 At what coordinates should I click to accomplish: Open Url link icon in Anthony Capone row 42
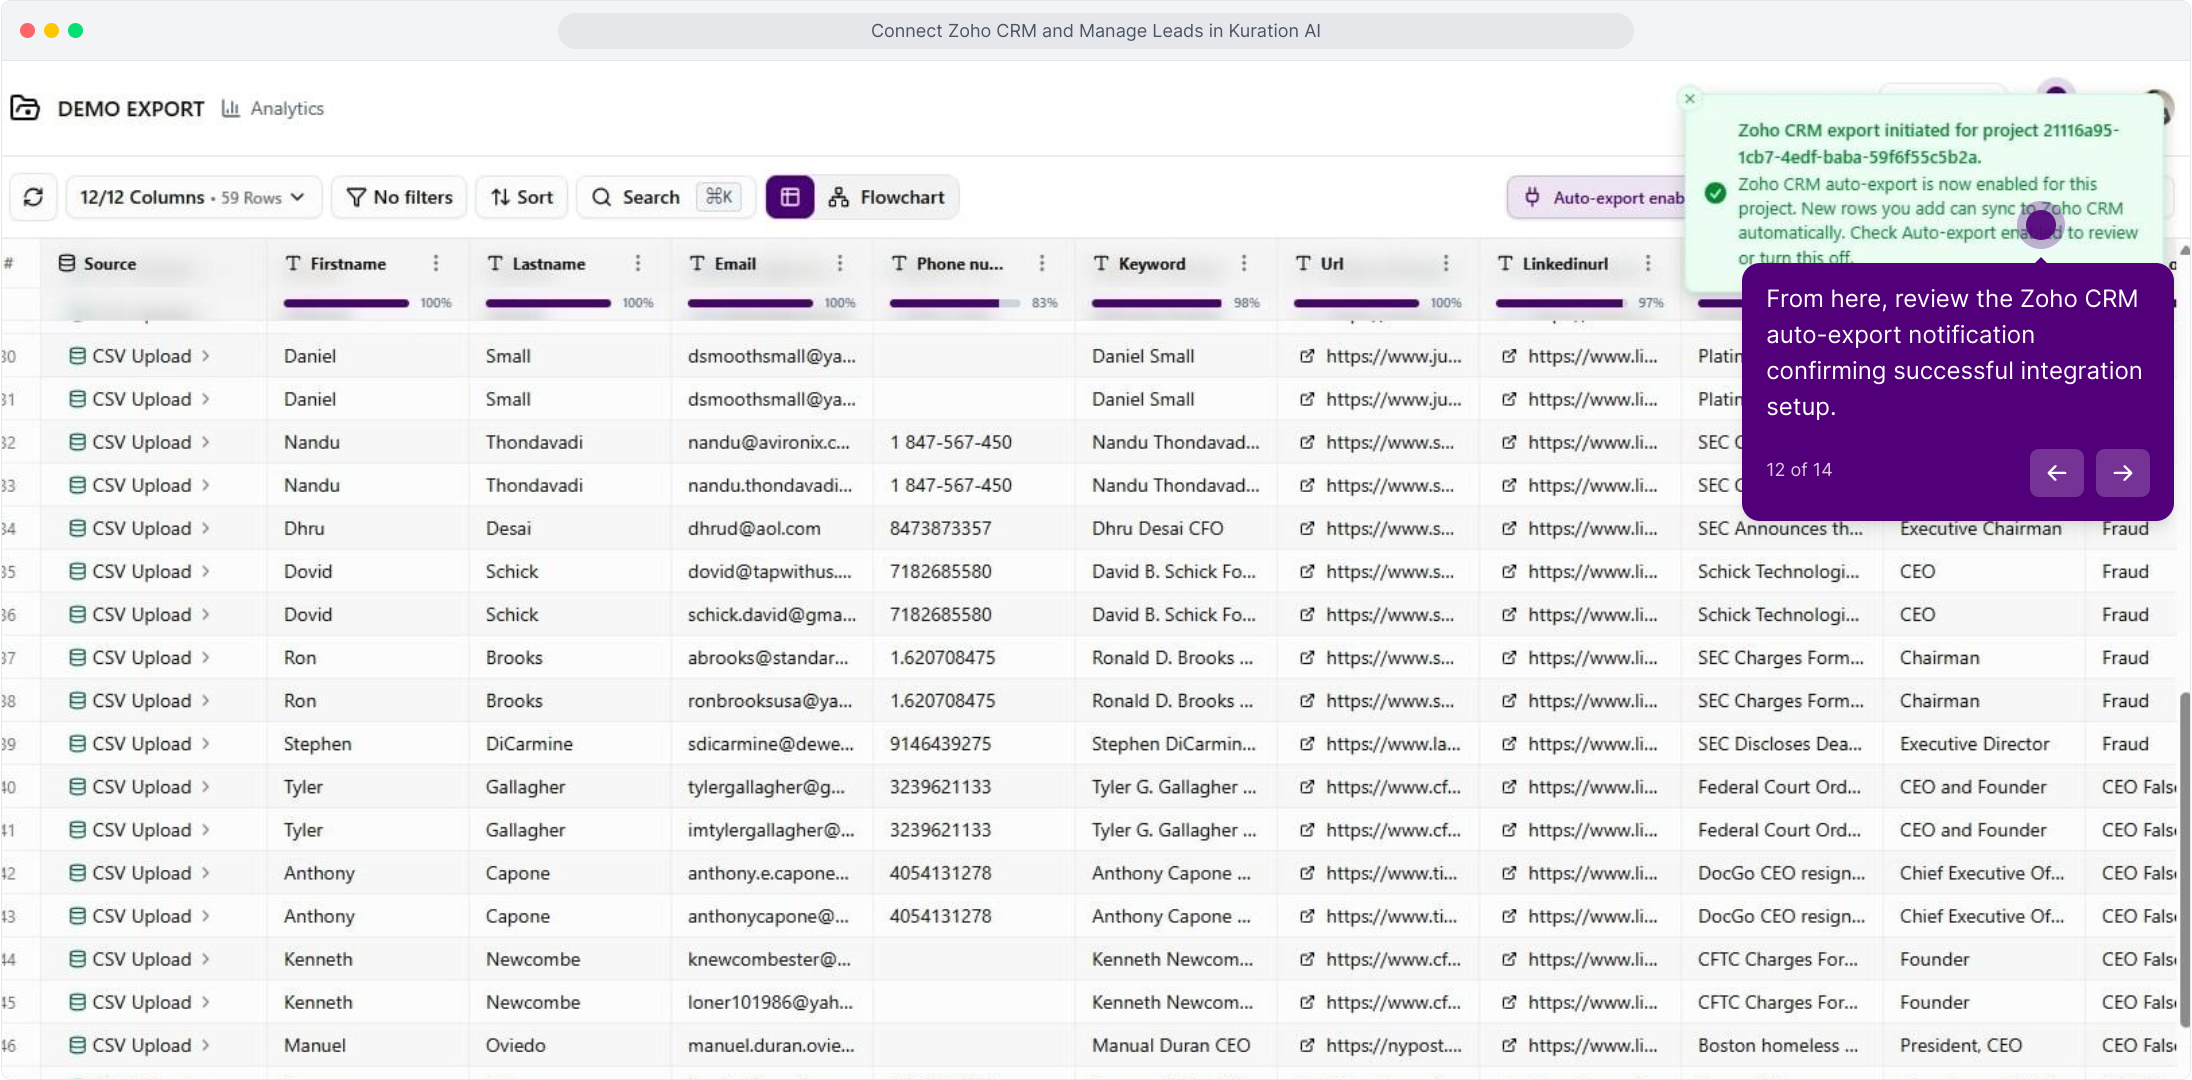point(1307,873)
